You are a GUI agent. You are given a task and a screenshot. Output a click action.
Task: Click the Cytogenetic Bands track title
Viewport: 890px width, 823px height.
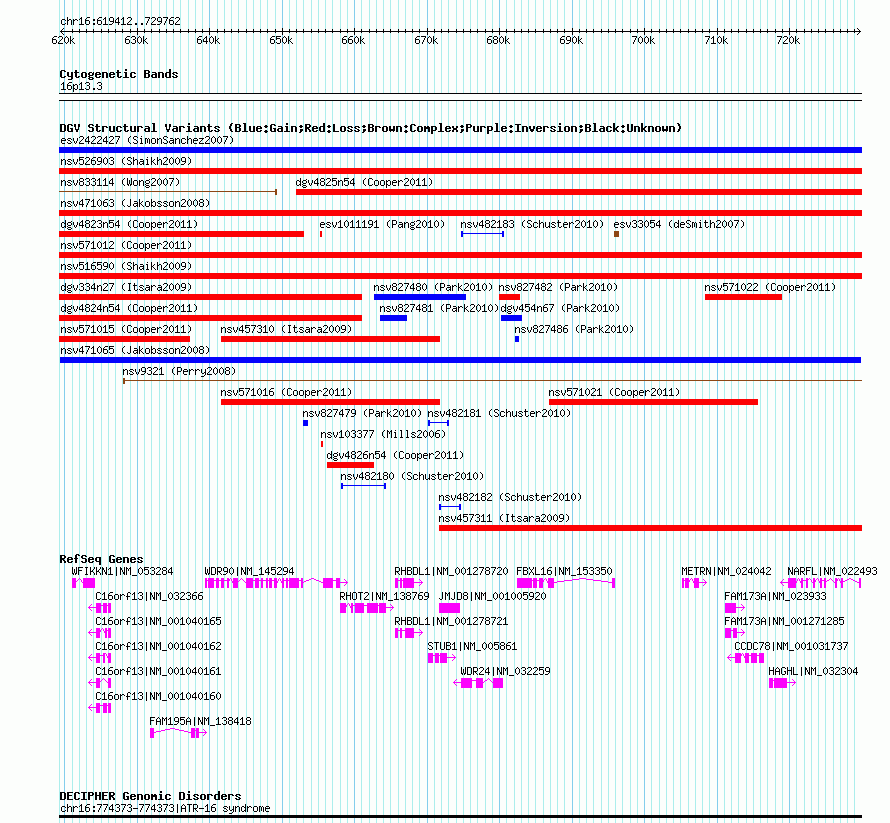coord(119,74)
